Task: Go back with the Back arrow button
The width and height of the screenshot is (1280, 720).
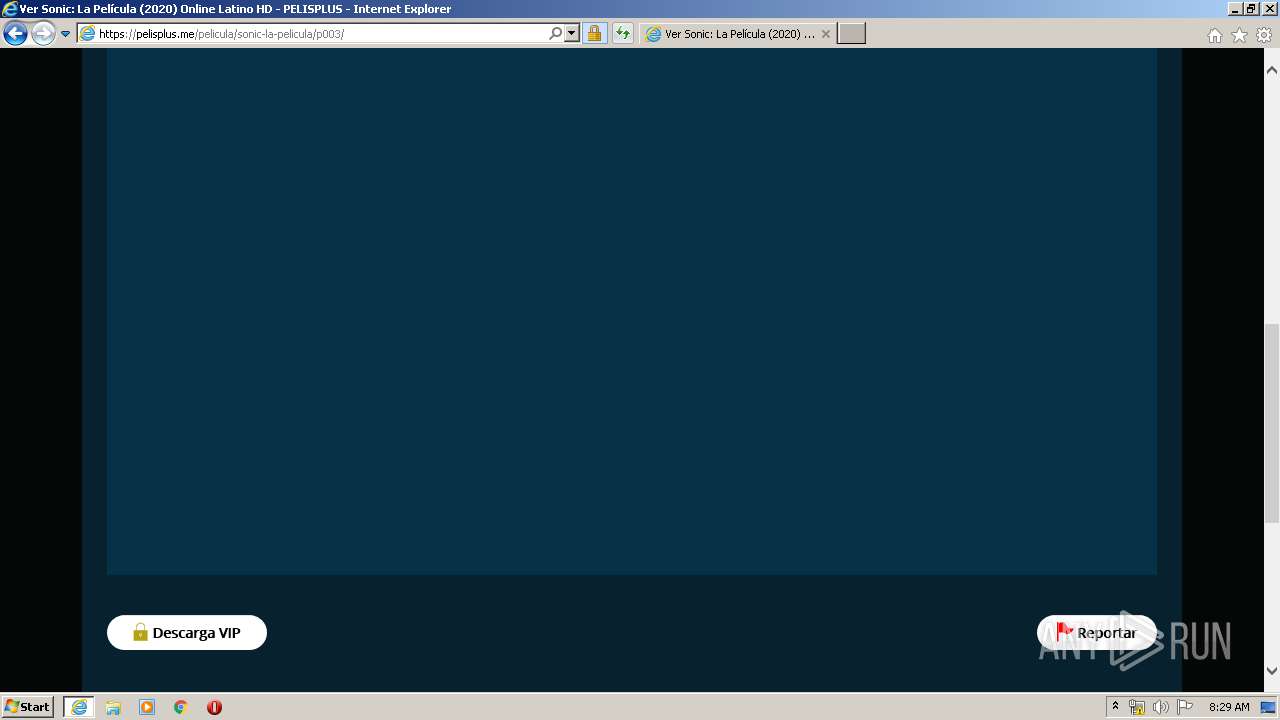Action: pyautogui.click(x=16, y=34)
